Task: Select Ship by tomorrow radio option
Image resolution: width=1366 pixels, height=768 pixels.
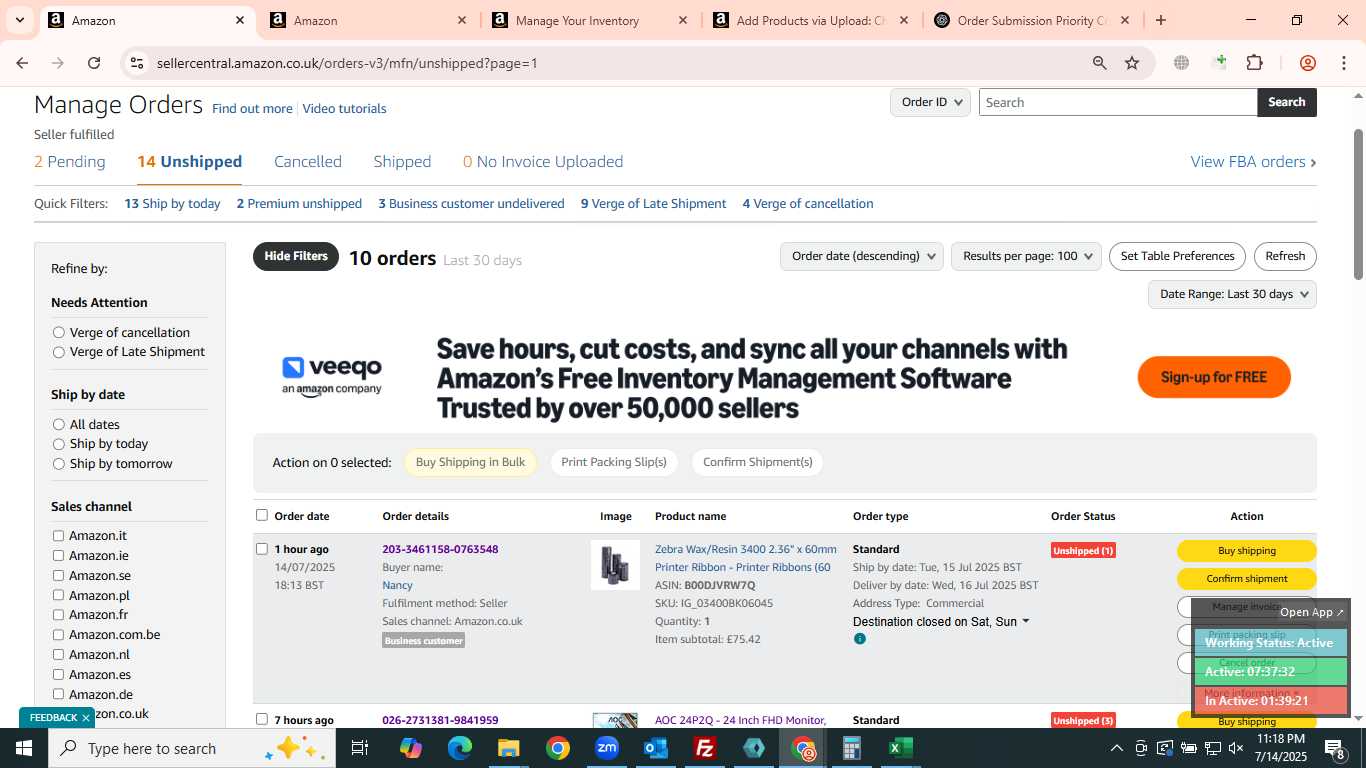Action: [x=59, y=464]
